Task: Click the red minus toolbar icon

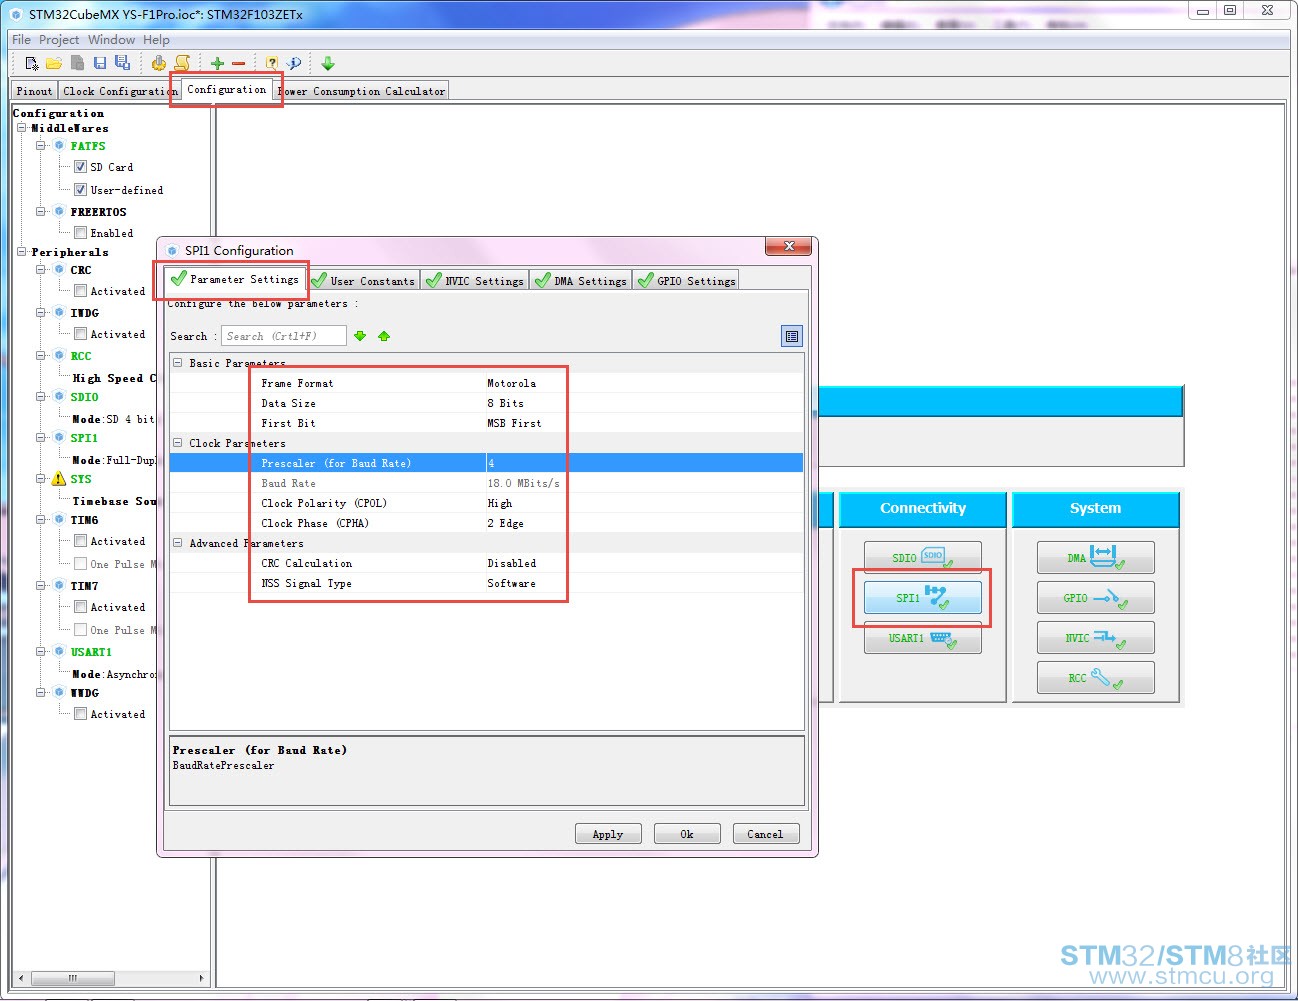Action: pyautogui.click(x=239, y=63)
